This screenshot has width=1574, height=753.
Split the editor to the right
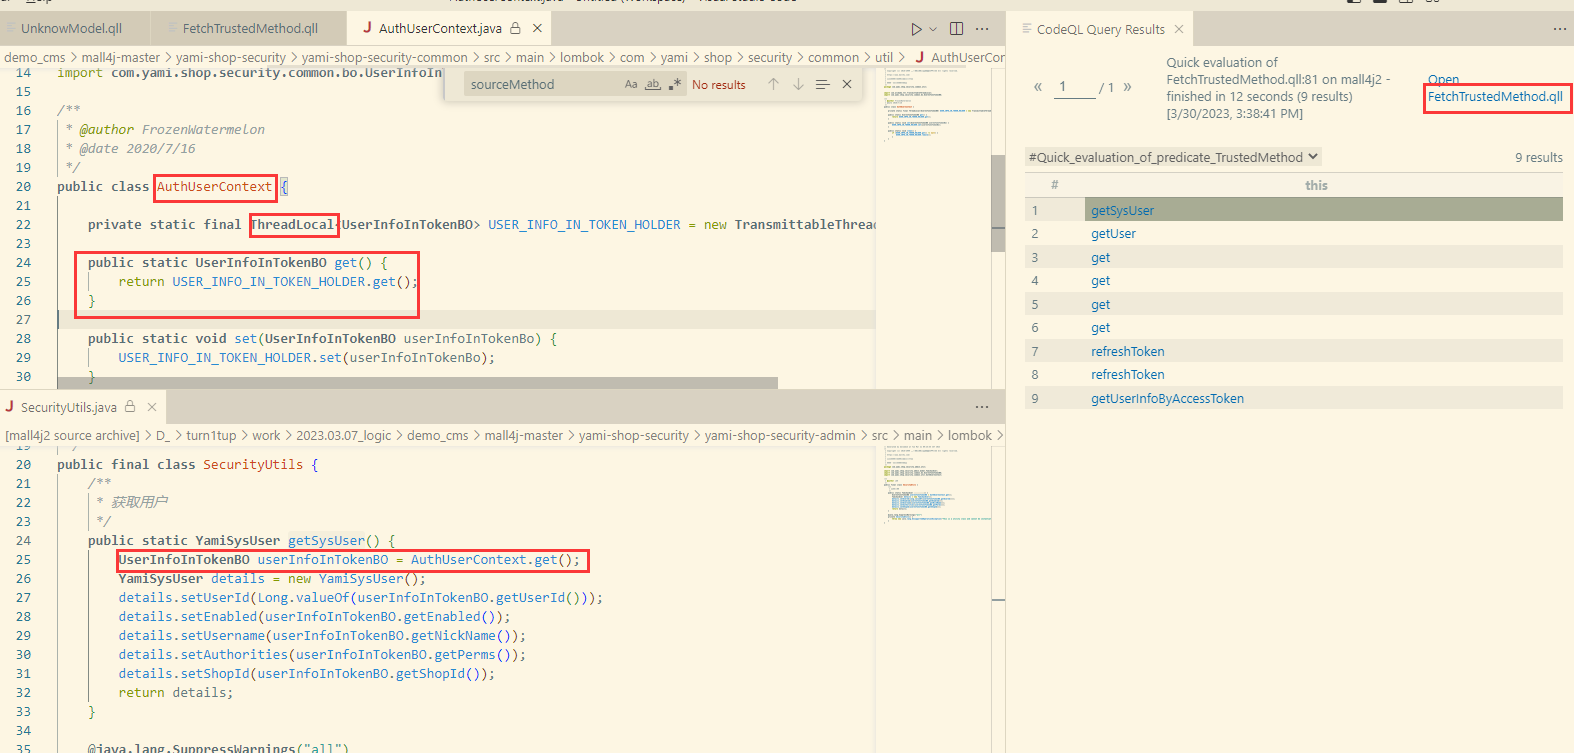pyautogui.click(x=956, y=29)
